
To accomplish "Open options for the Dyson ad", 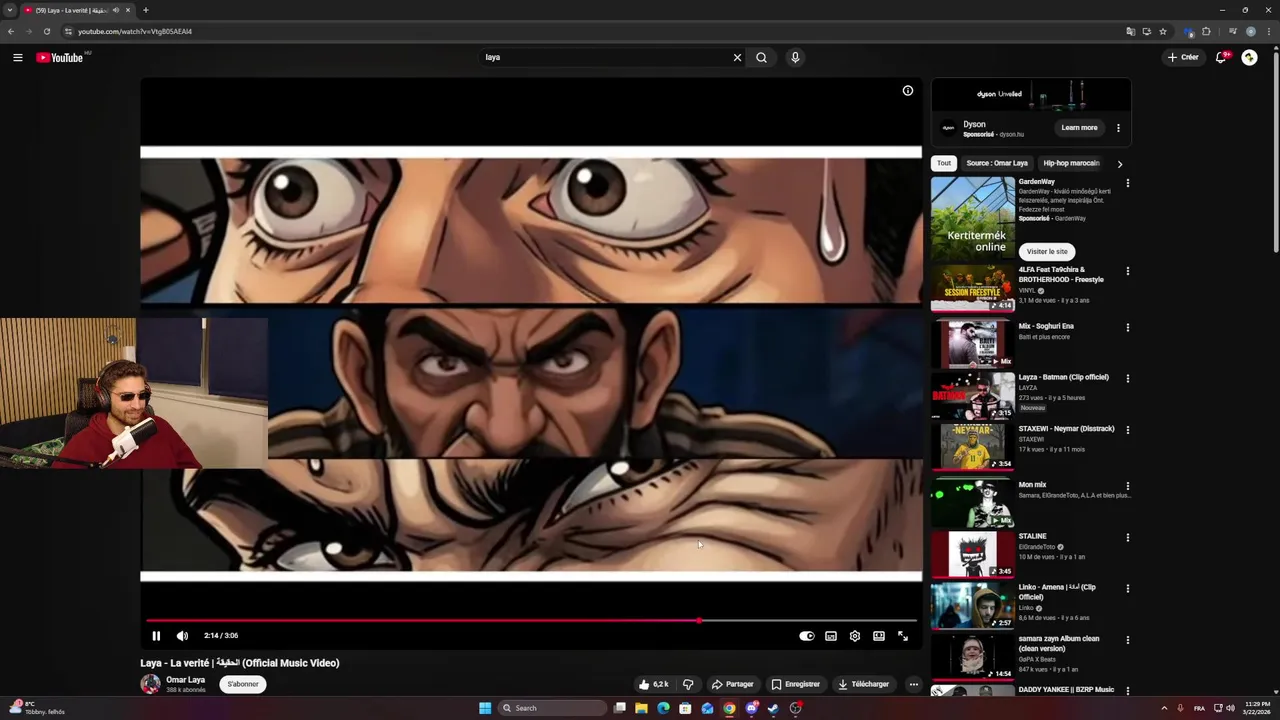I will (1118, 128).
